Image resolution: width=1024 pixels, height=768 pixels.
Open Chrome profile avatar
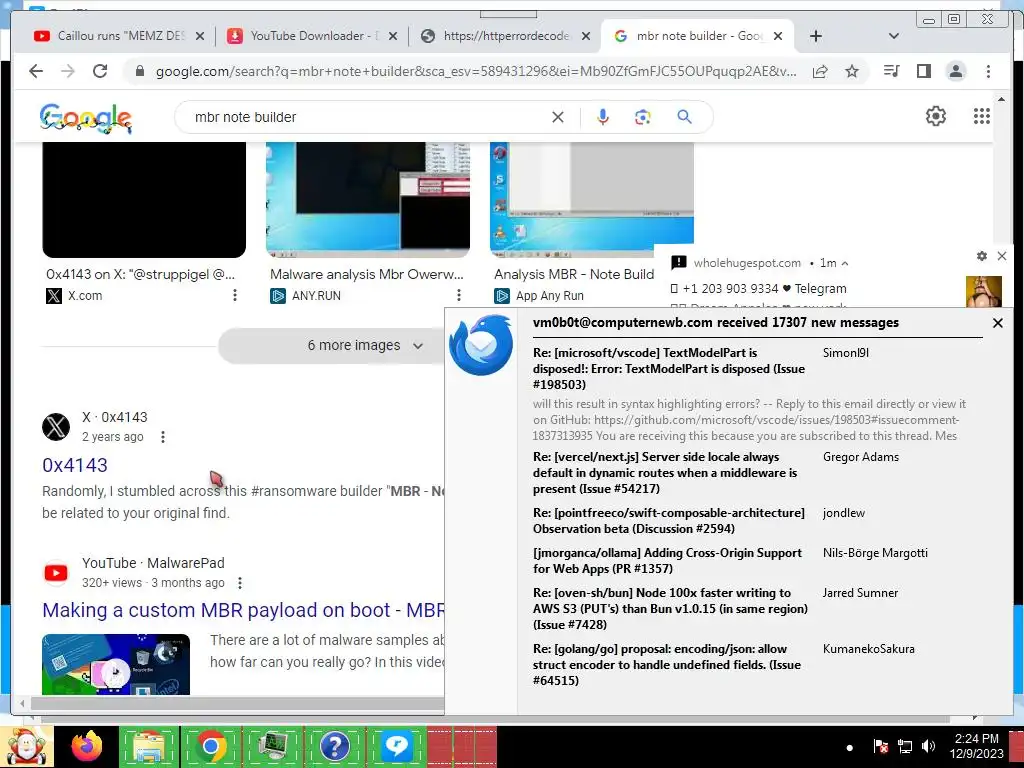(x=955, y=71)
